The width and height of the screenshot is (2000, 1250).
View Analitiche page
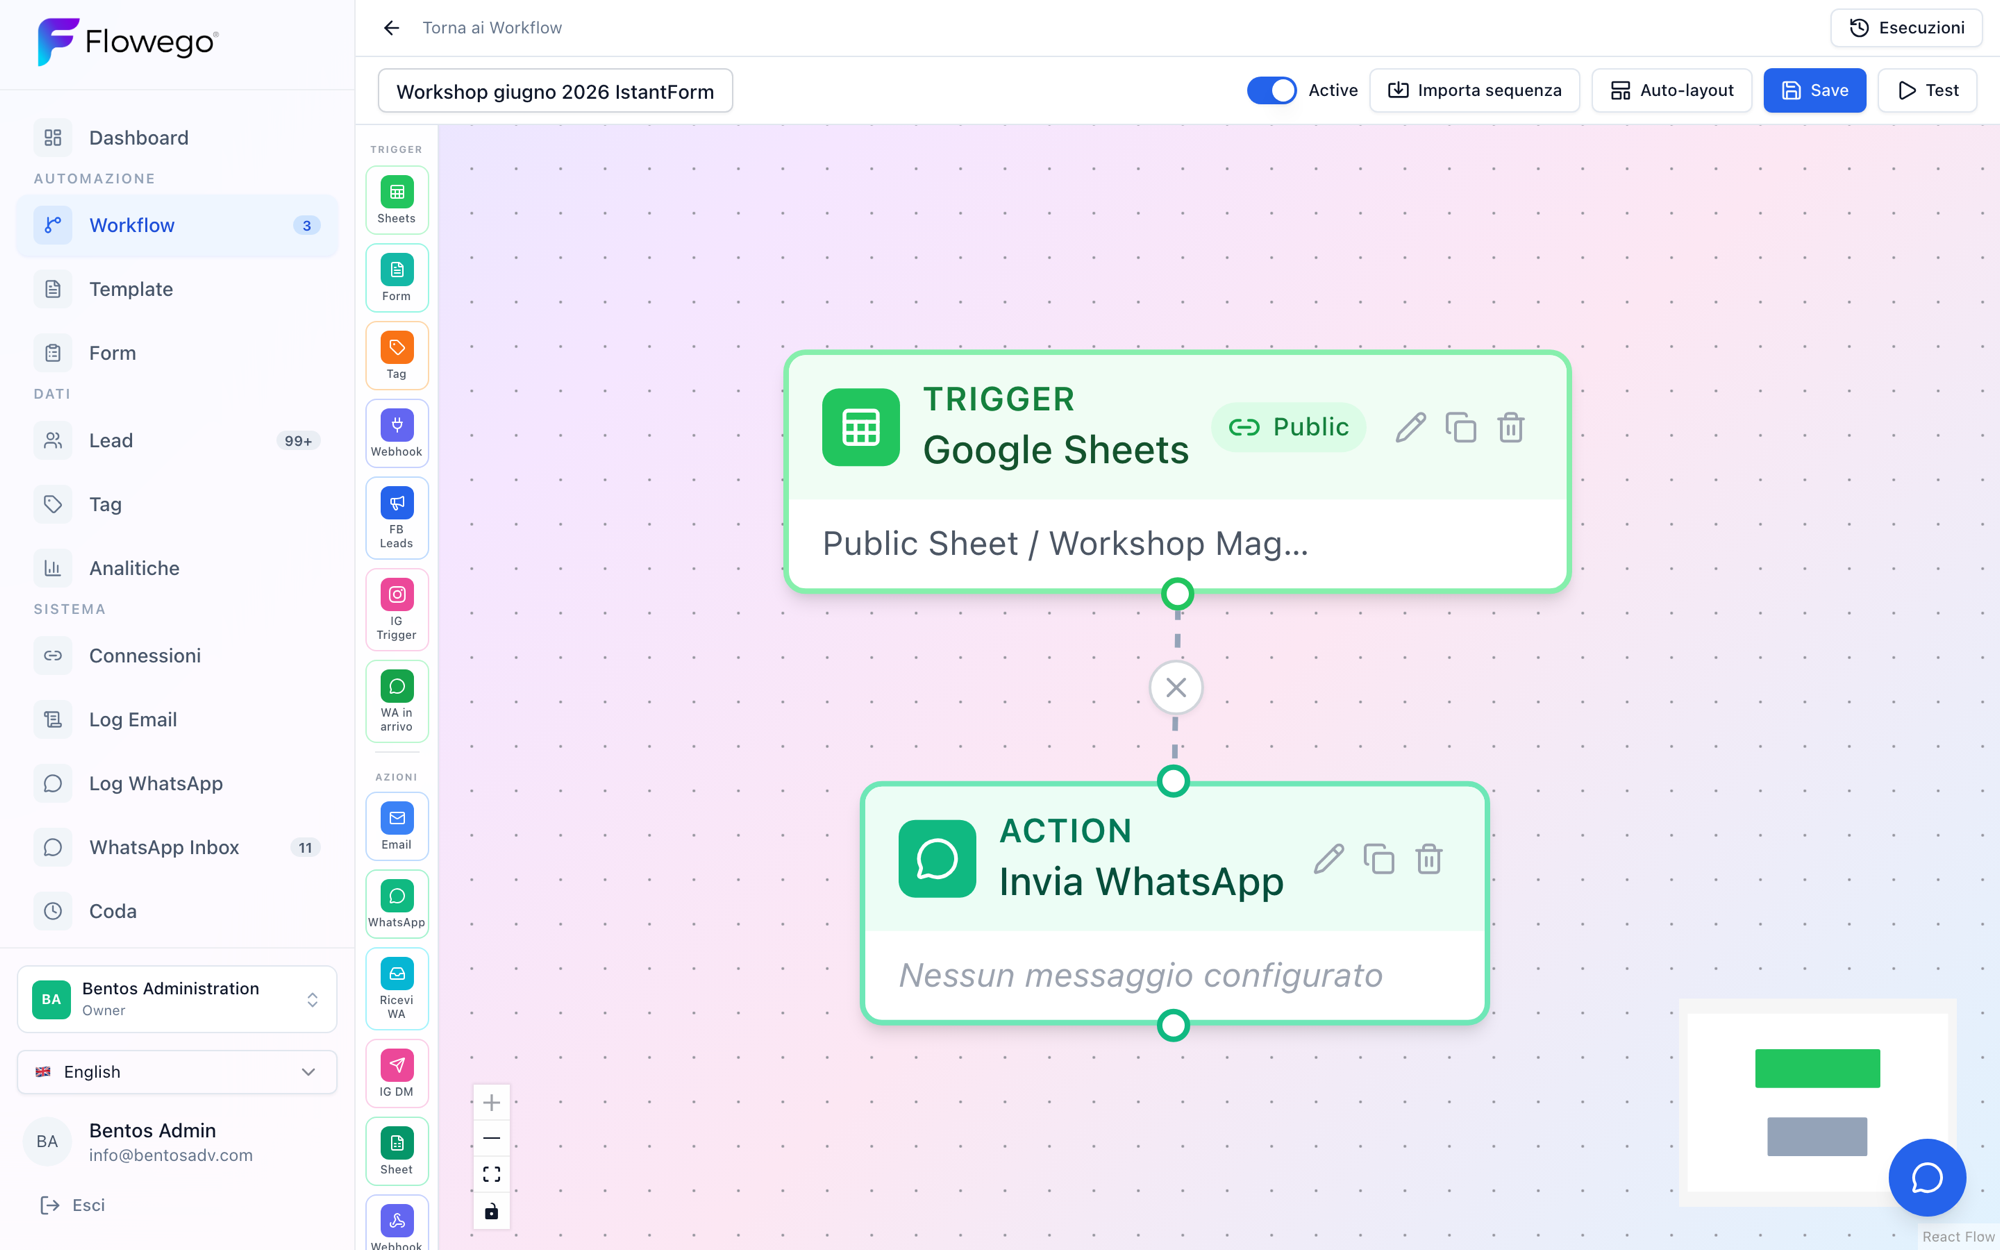click(177, 569)
